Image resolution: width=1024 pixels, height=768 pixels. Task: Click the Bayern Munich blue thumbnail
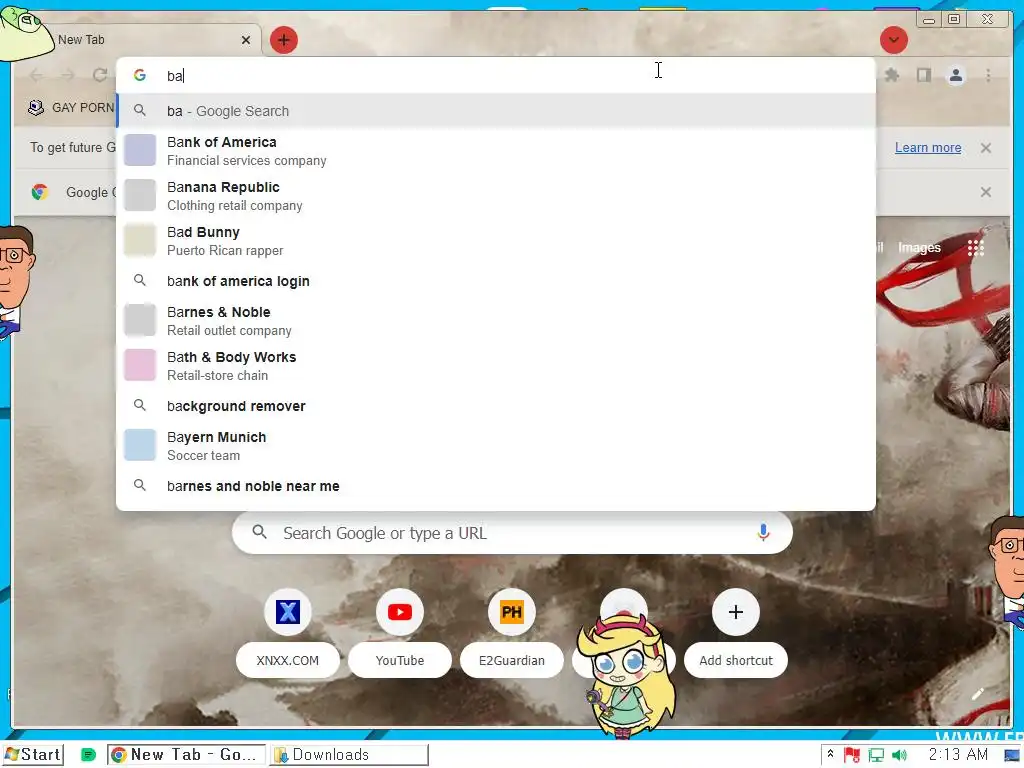pyautogui.click(x=140, y=445)
